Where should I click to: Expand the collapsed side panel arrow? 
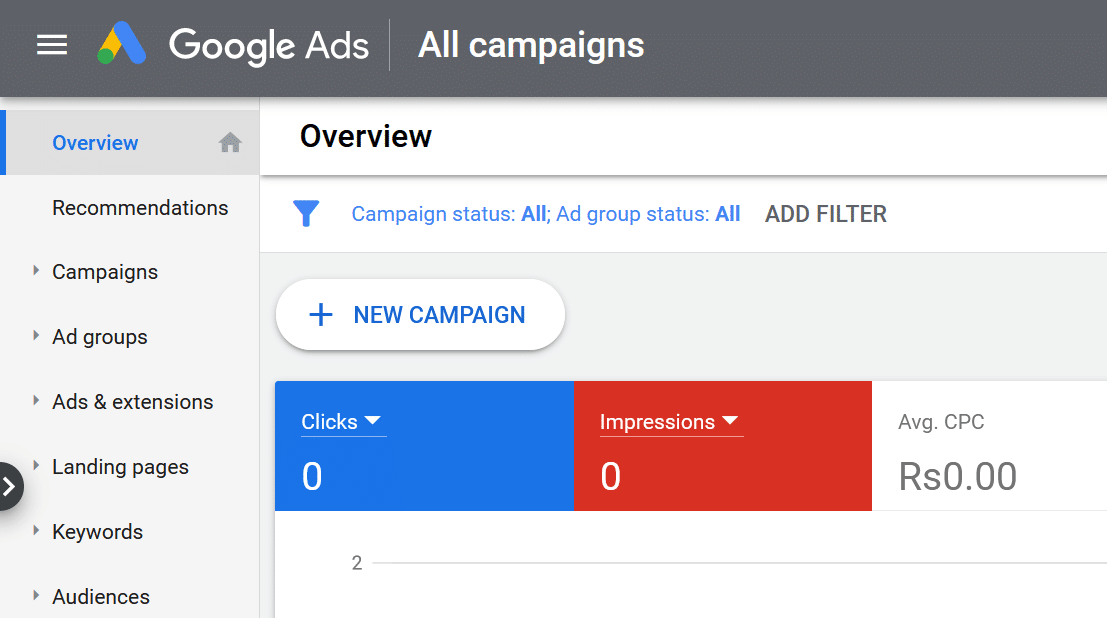point(10,487)
